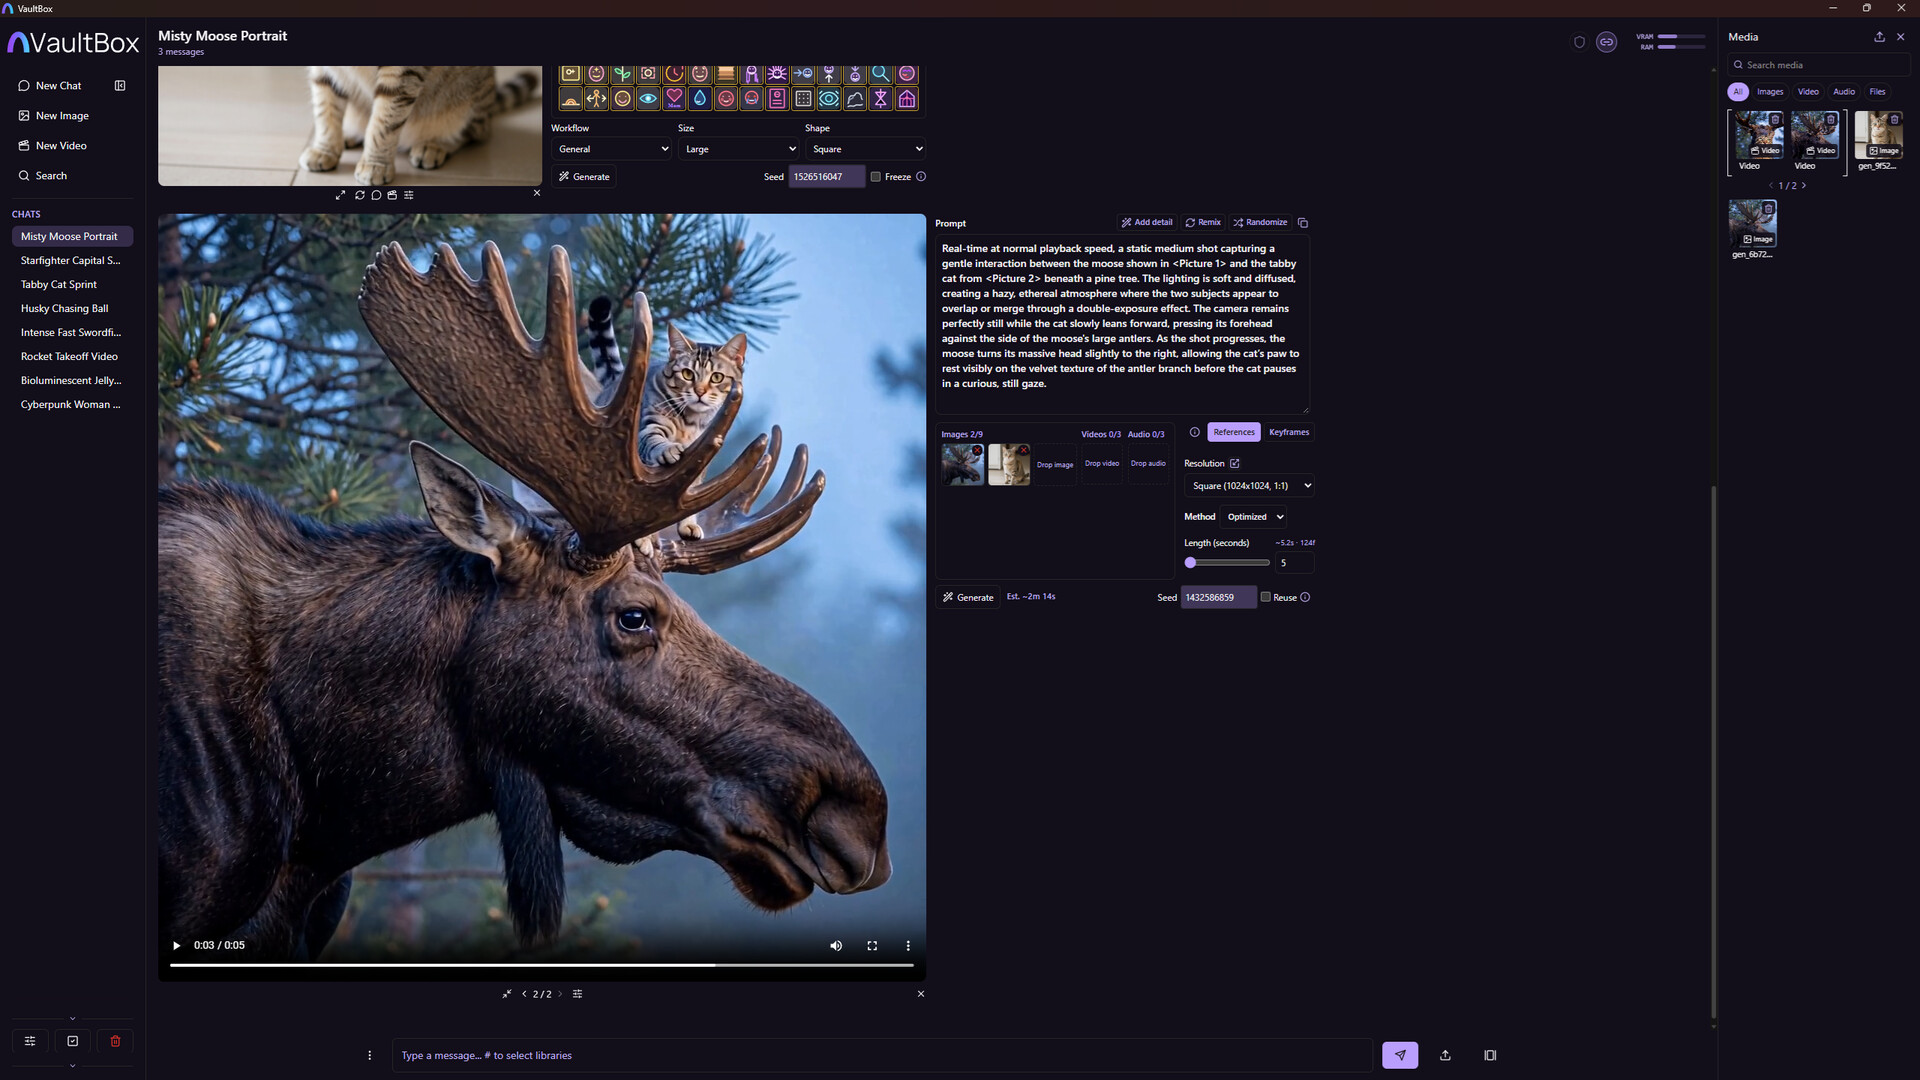Remove the moose reference image
The width and height of the screenshot is (1920, 1080).
[977, 450]
